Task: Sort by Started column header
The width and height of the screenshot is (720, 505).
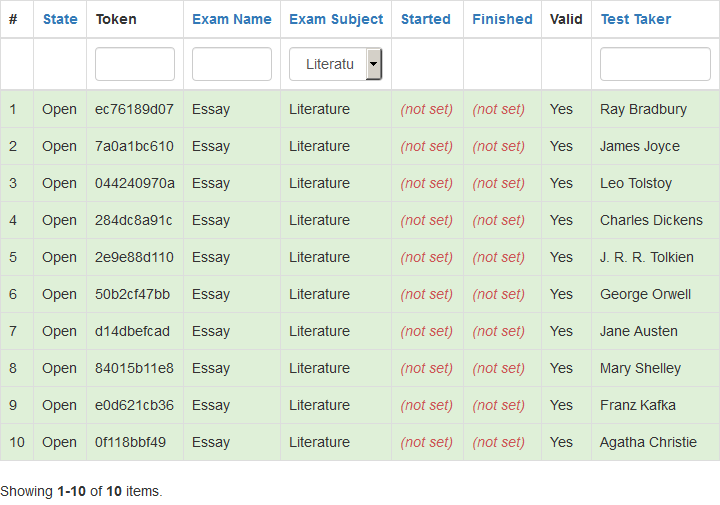Action: click(x=426, y=19)
